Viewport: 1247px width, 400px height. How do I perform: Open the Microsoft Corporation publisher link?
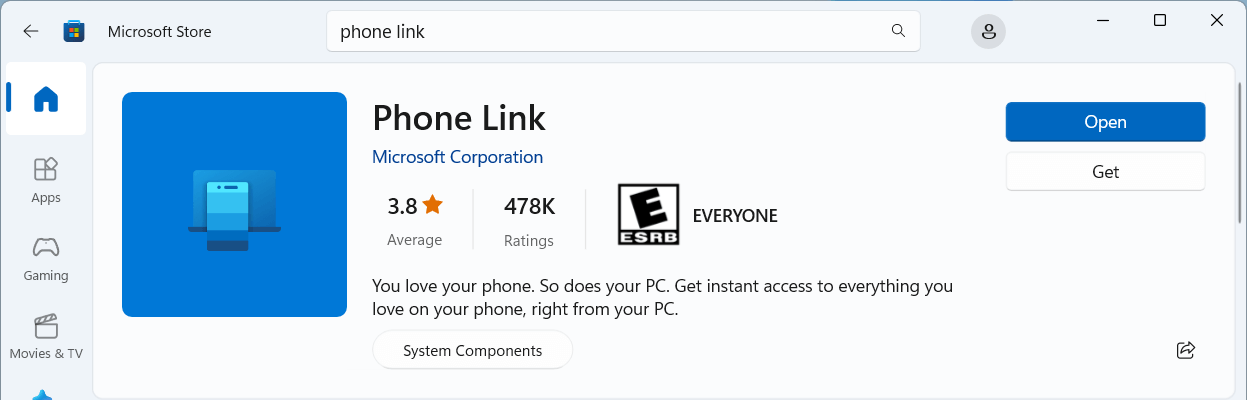click(457, 157)
